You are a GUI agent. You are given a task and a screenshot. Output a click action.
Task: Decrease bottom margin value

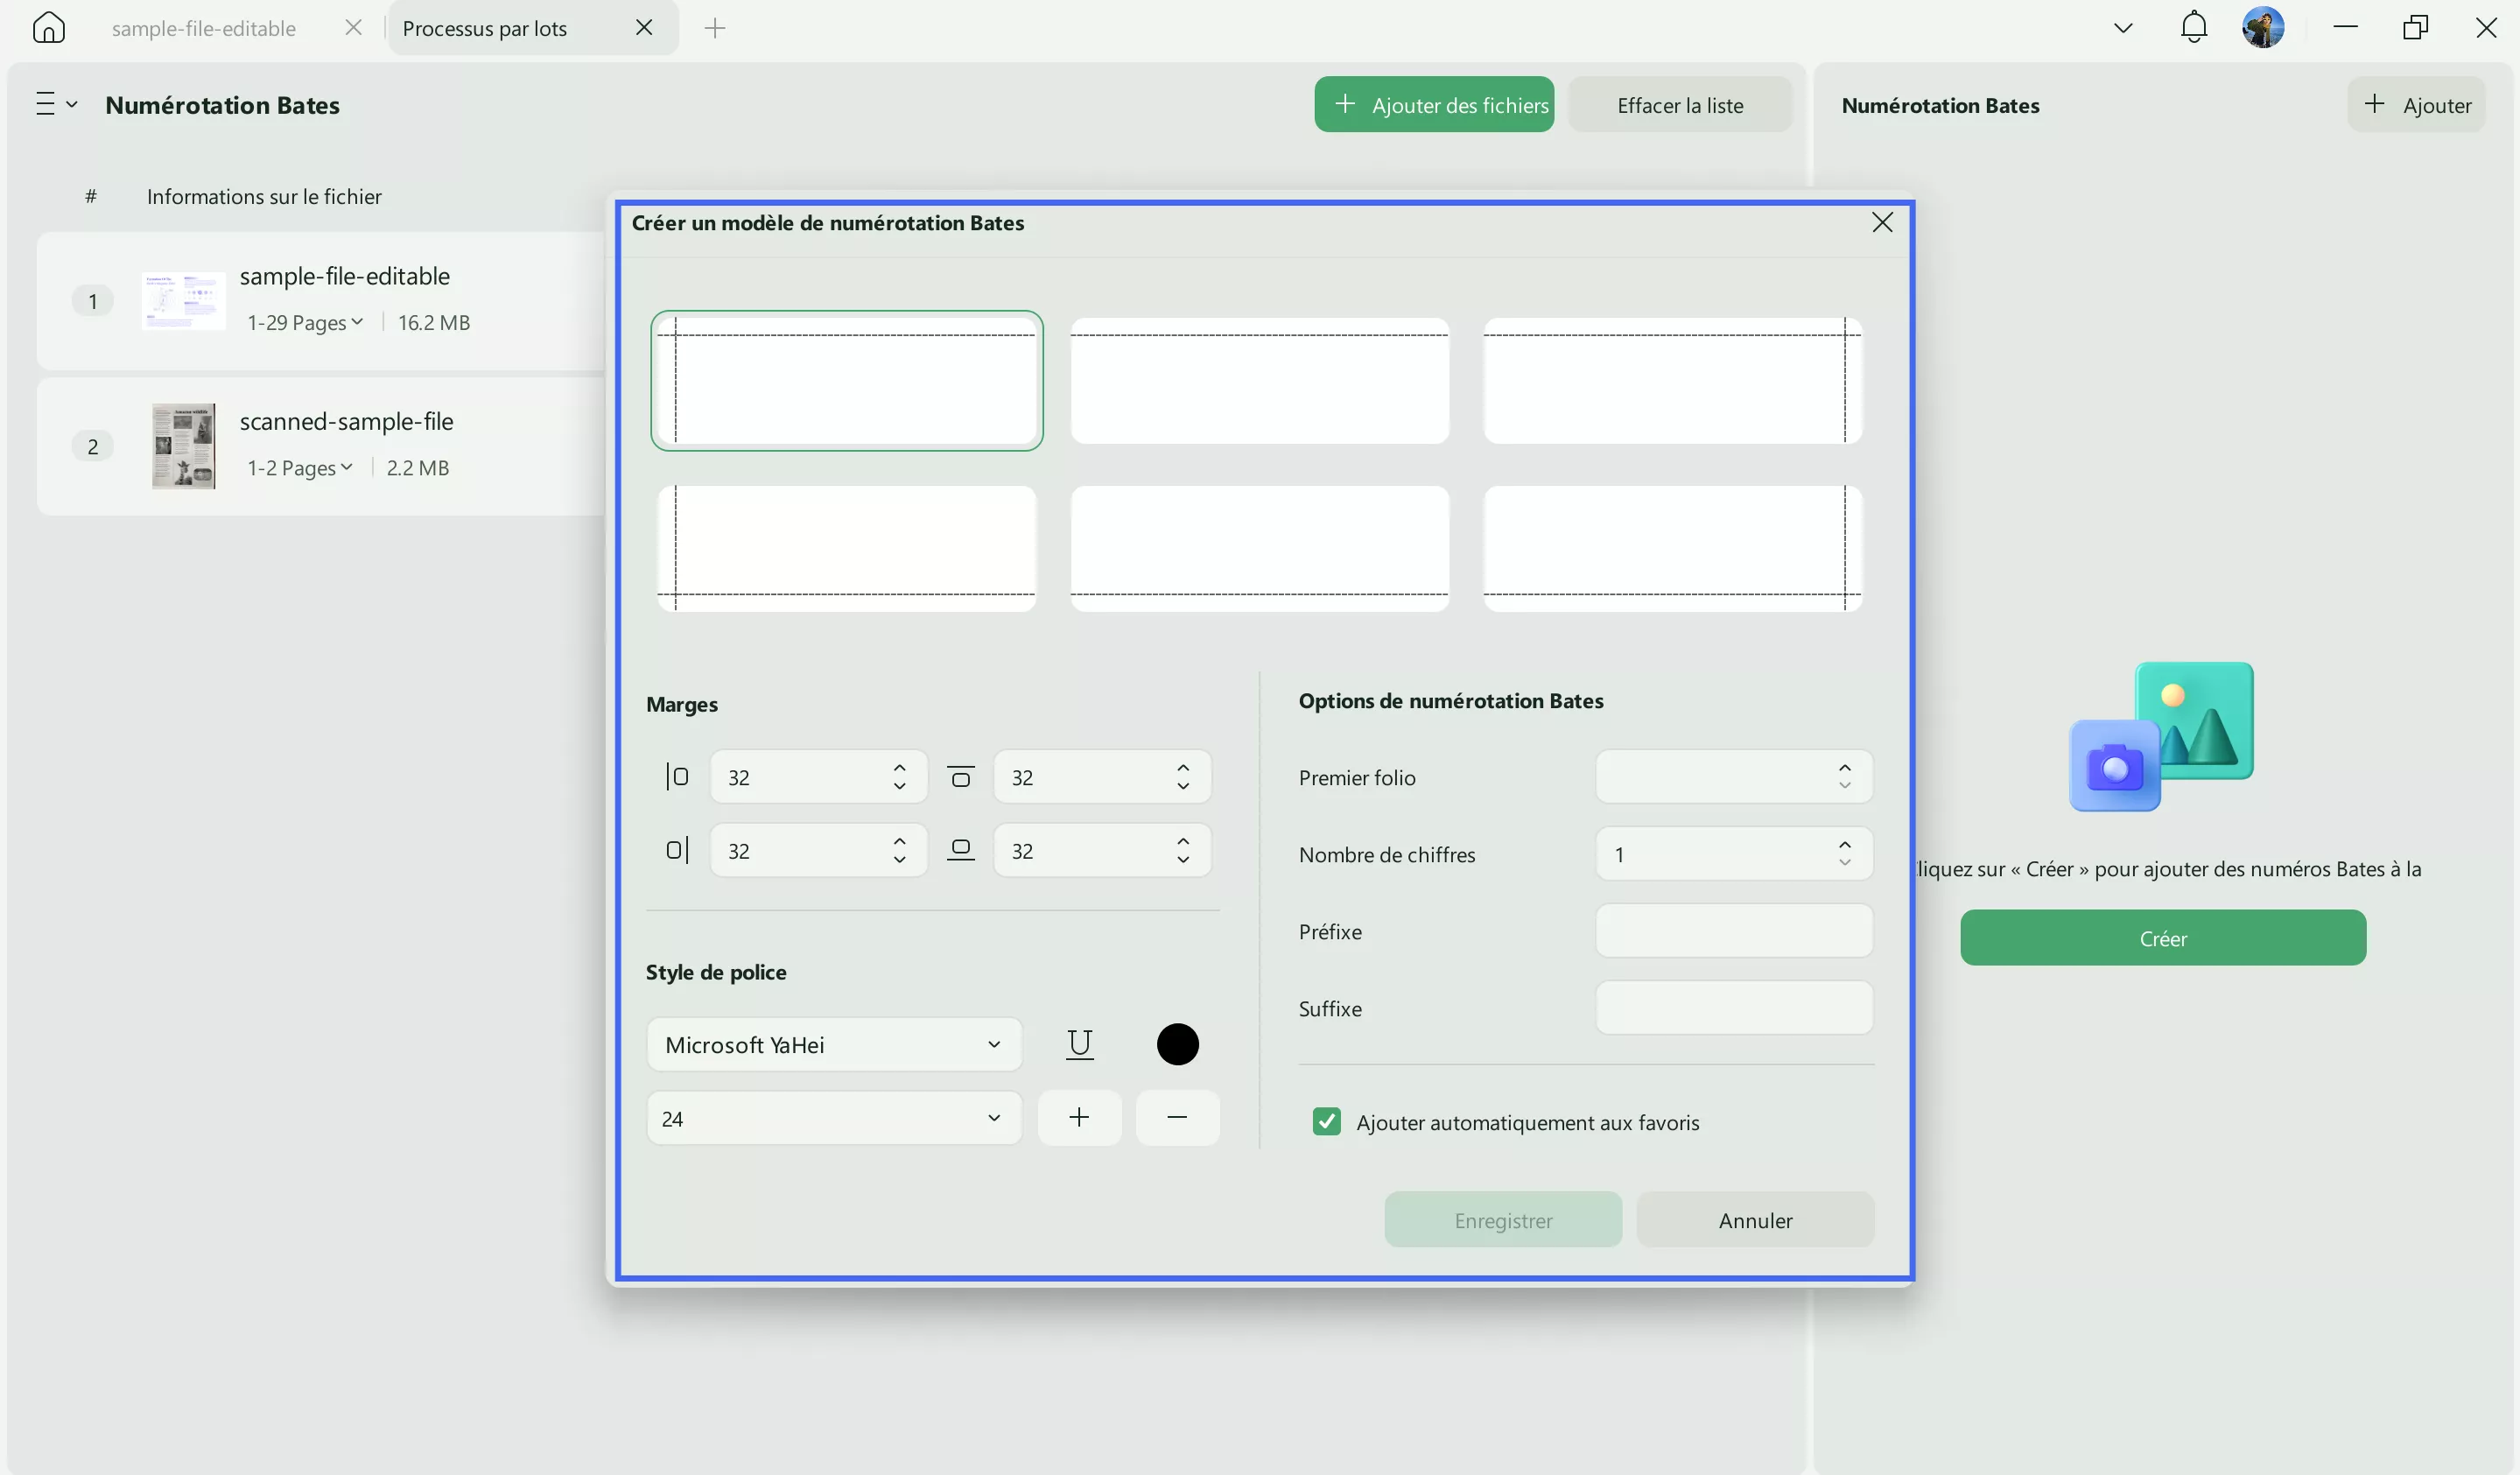click(1183, 860)
